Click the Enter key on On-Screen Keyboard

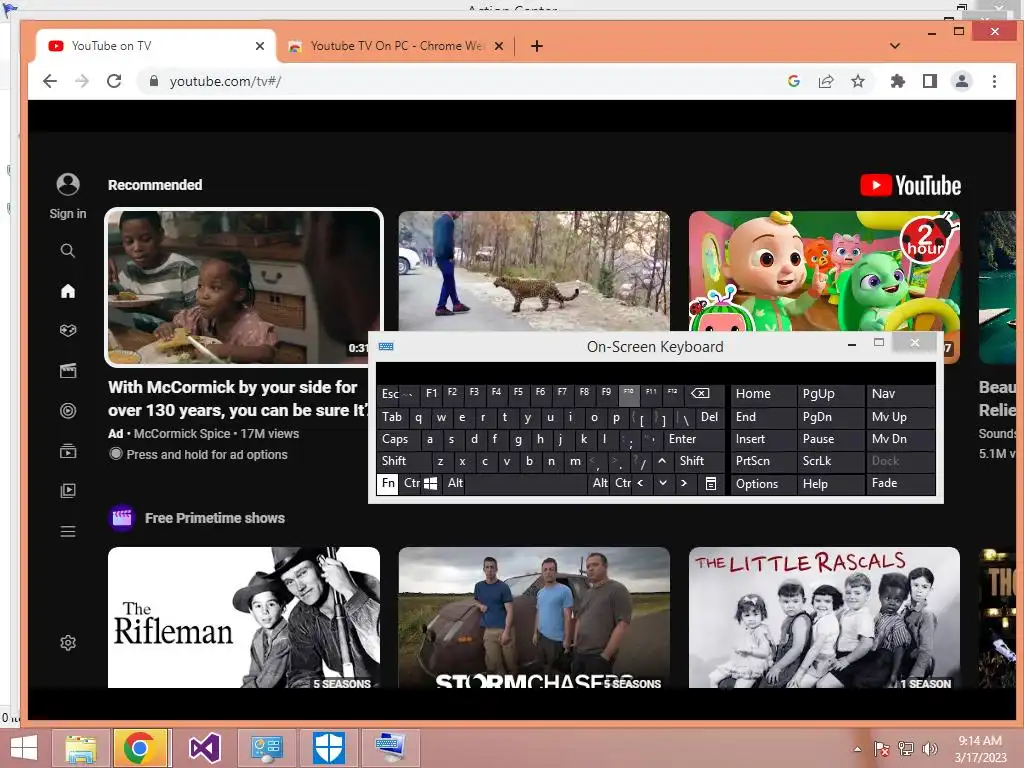(694, 439)
